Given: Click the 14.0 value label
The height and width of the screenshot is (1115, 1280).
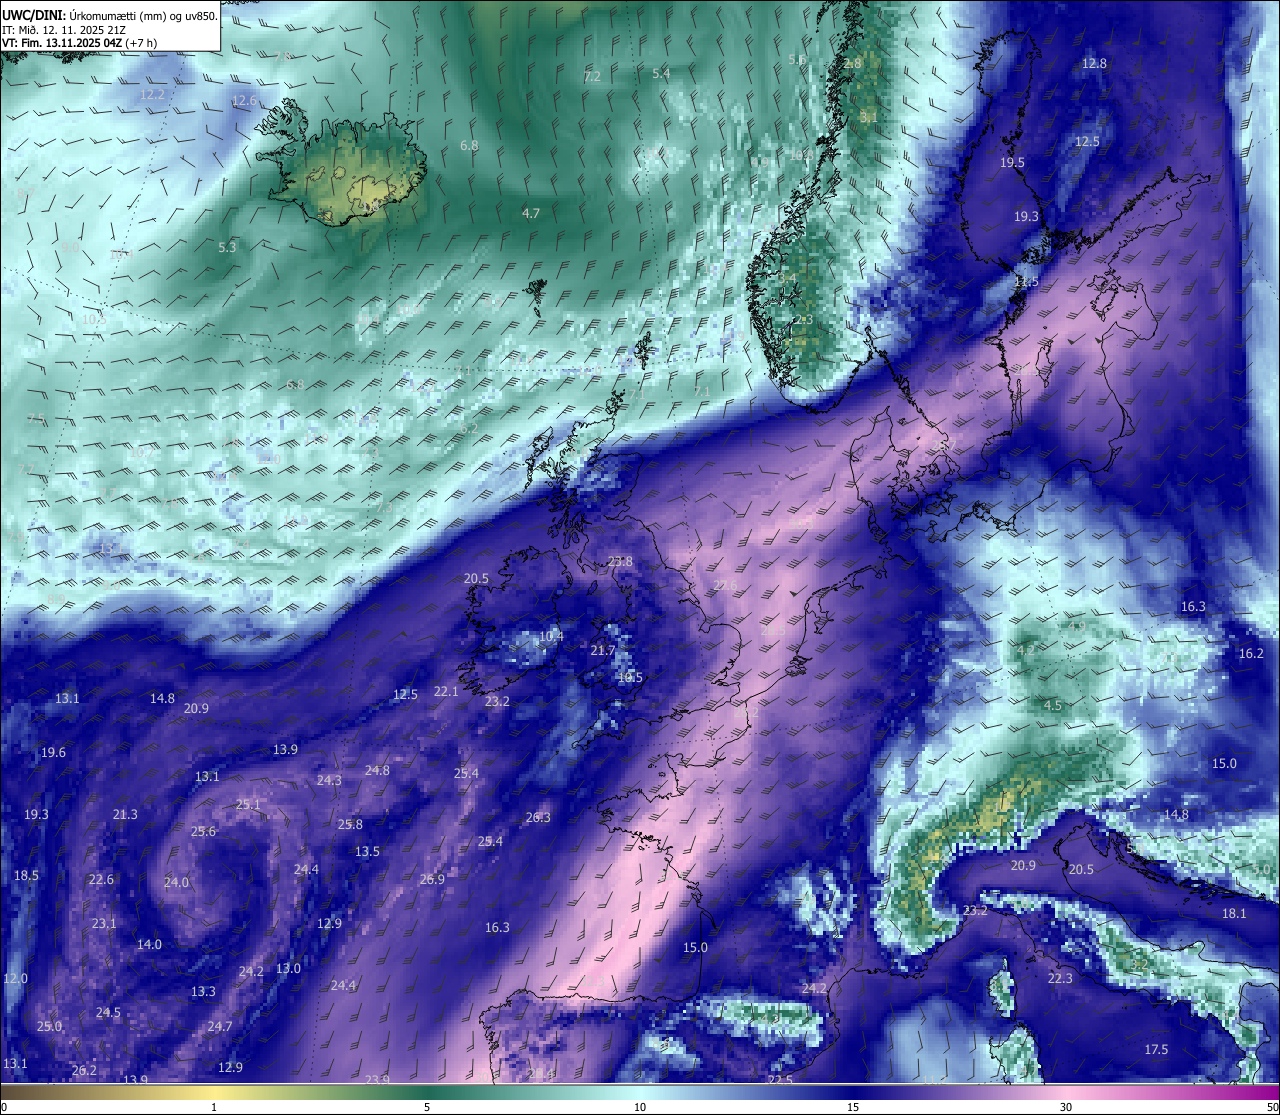Looking at the screenshot, I should 149,945.
